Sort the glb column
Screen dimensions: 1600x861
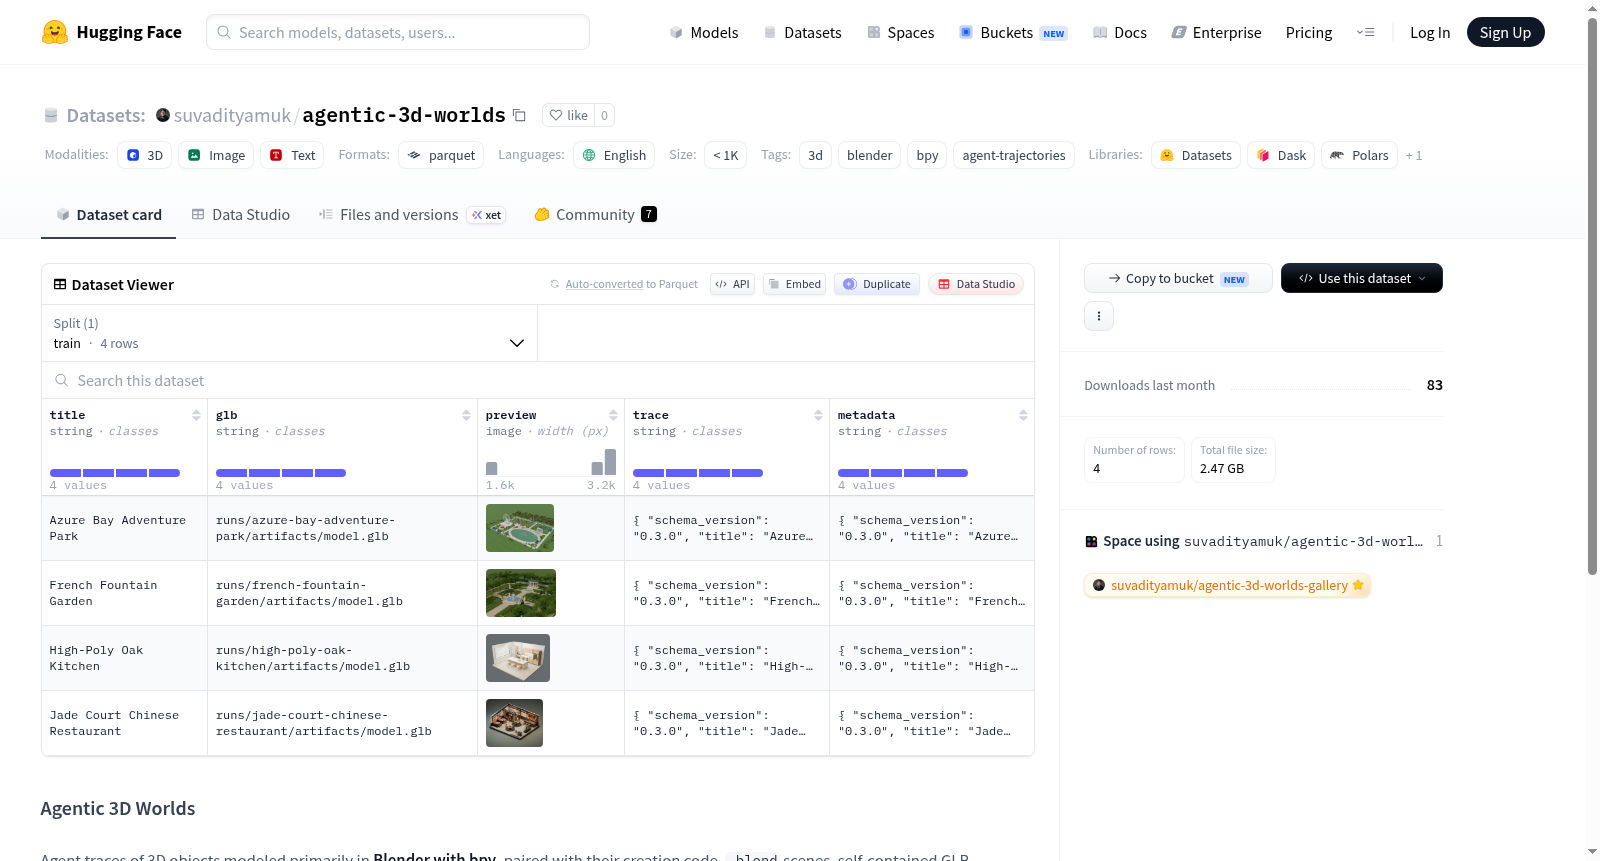click(x=466, y=415)
